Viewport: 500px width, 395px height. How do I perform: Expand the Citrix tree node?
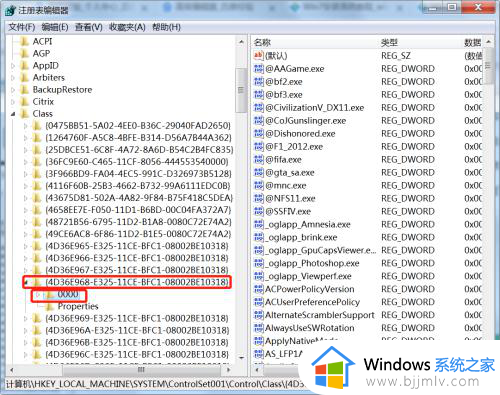coord(13,102)
